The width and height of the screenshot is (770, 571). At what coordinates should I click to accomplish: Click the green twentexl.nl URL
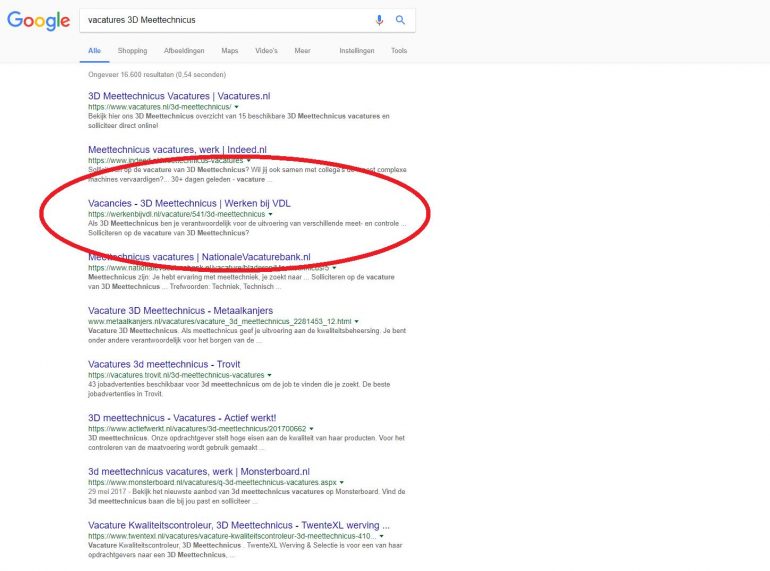pyautogui.click(x=232, y=536)
